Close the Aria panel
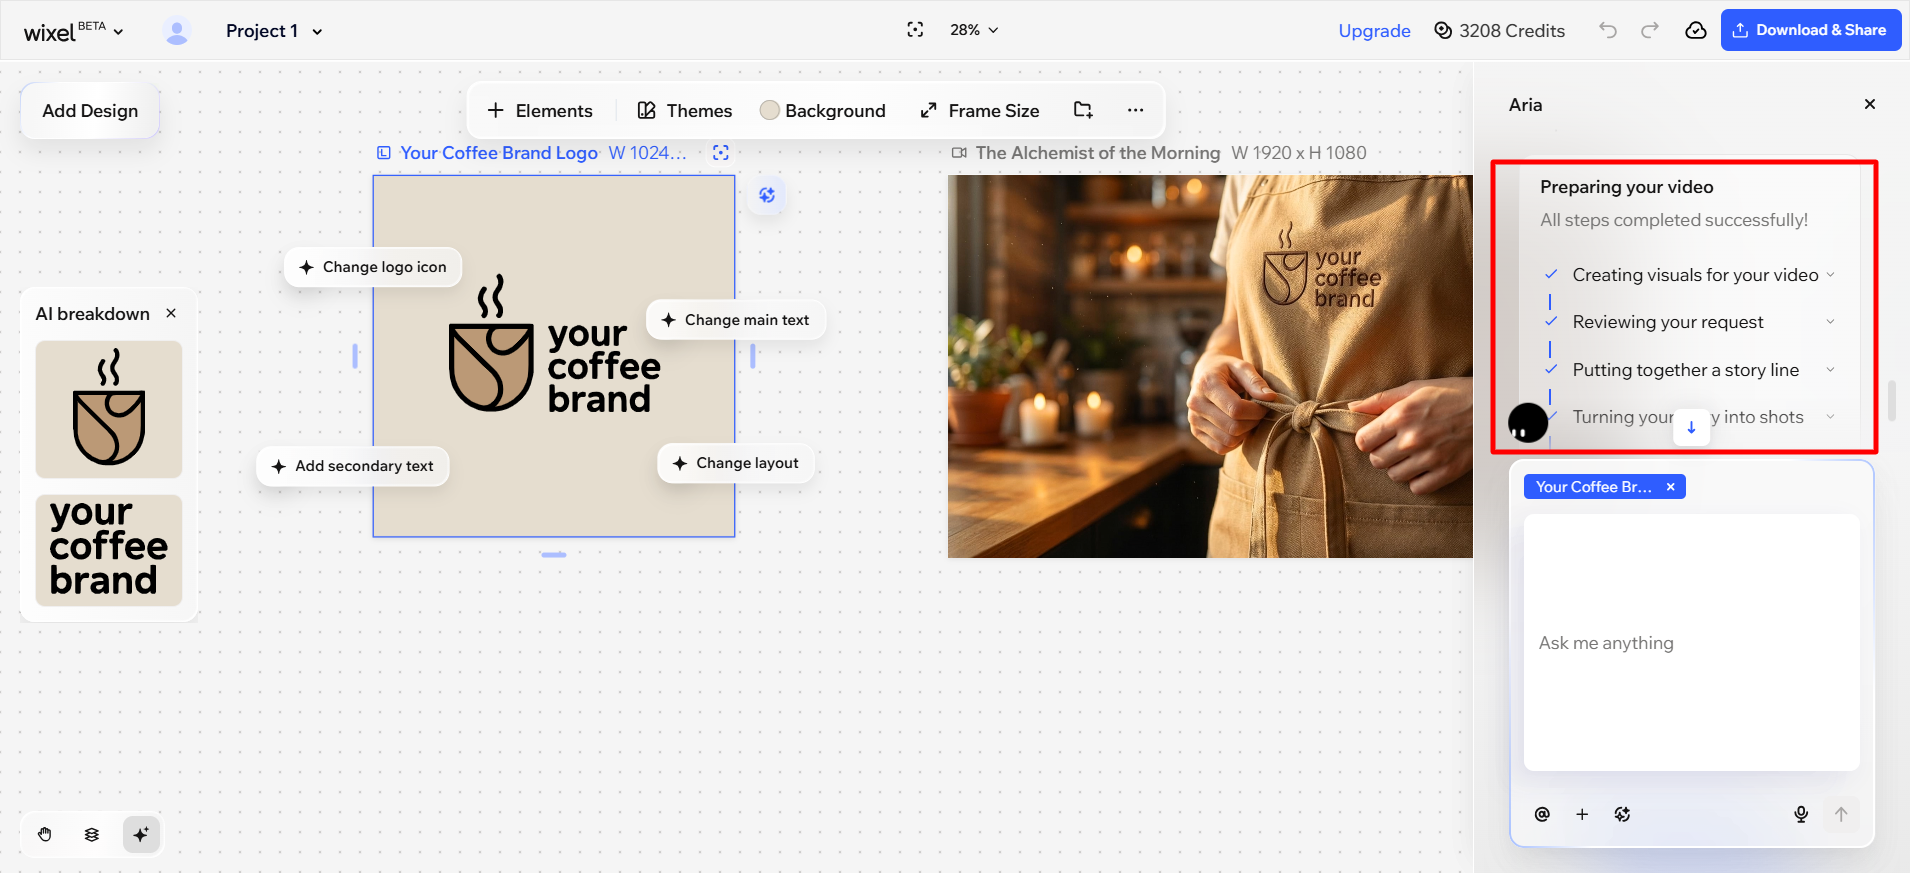 coord(1870,104)
